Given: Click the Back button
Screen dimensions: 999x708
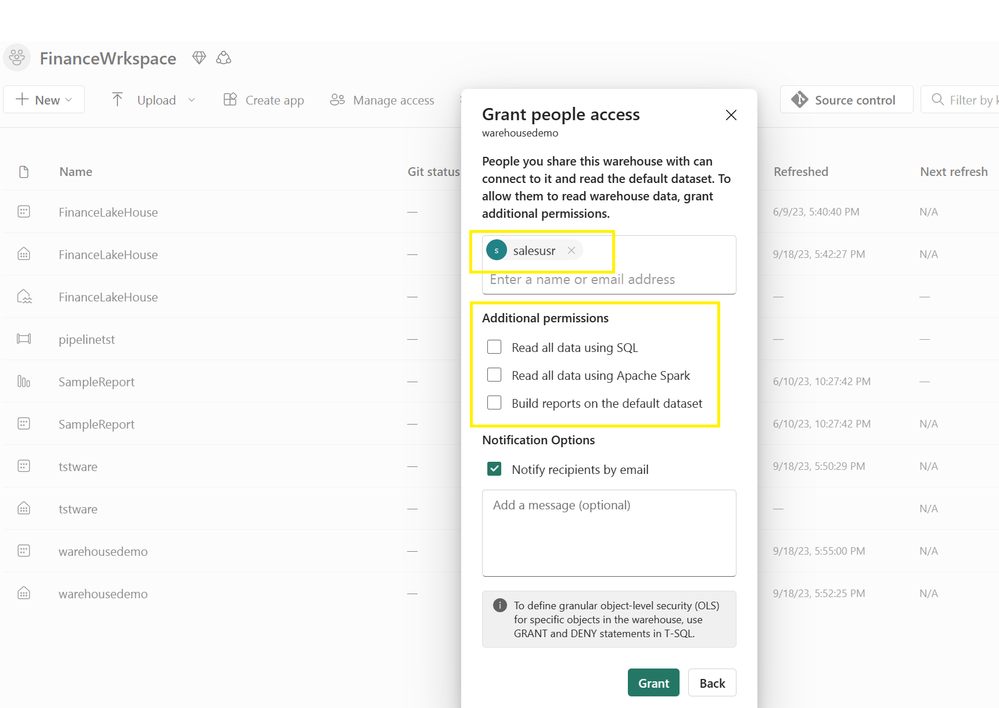Looking at the screenshot, I should point(712,683).
